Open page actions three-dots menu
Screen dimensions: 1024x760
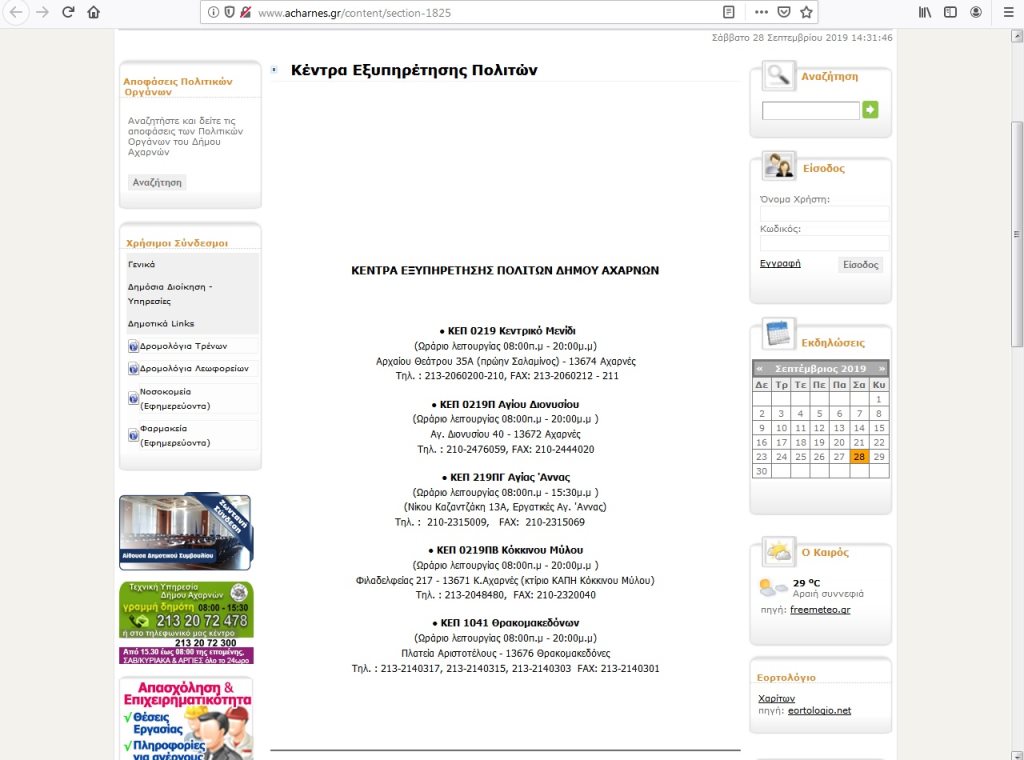coord(761,12)
